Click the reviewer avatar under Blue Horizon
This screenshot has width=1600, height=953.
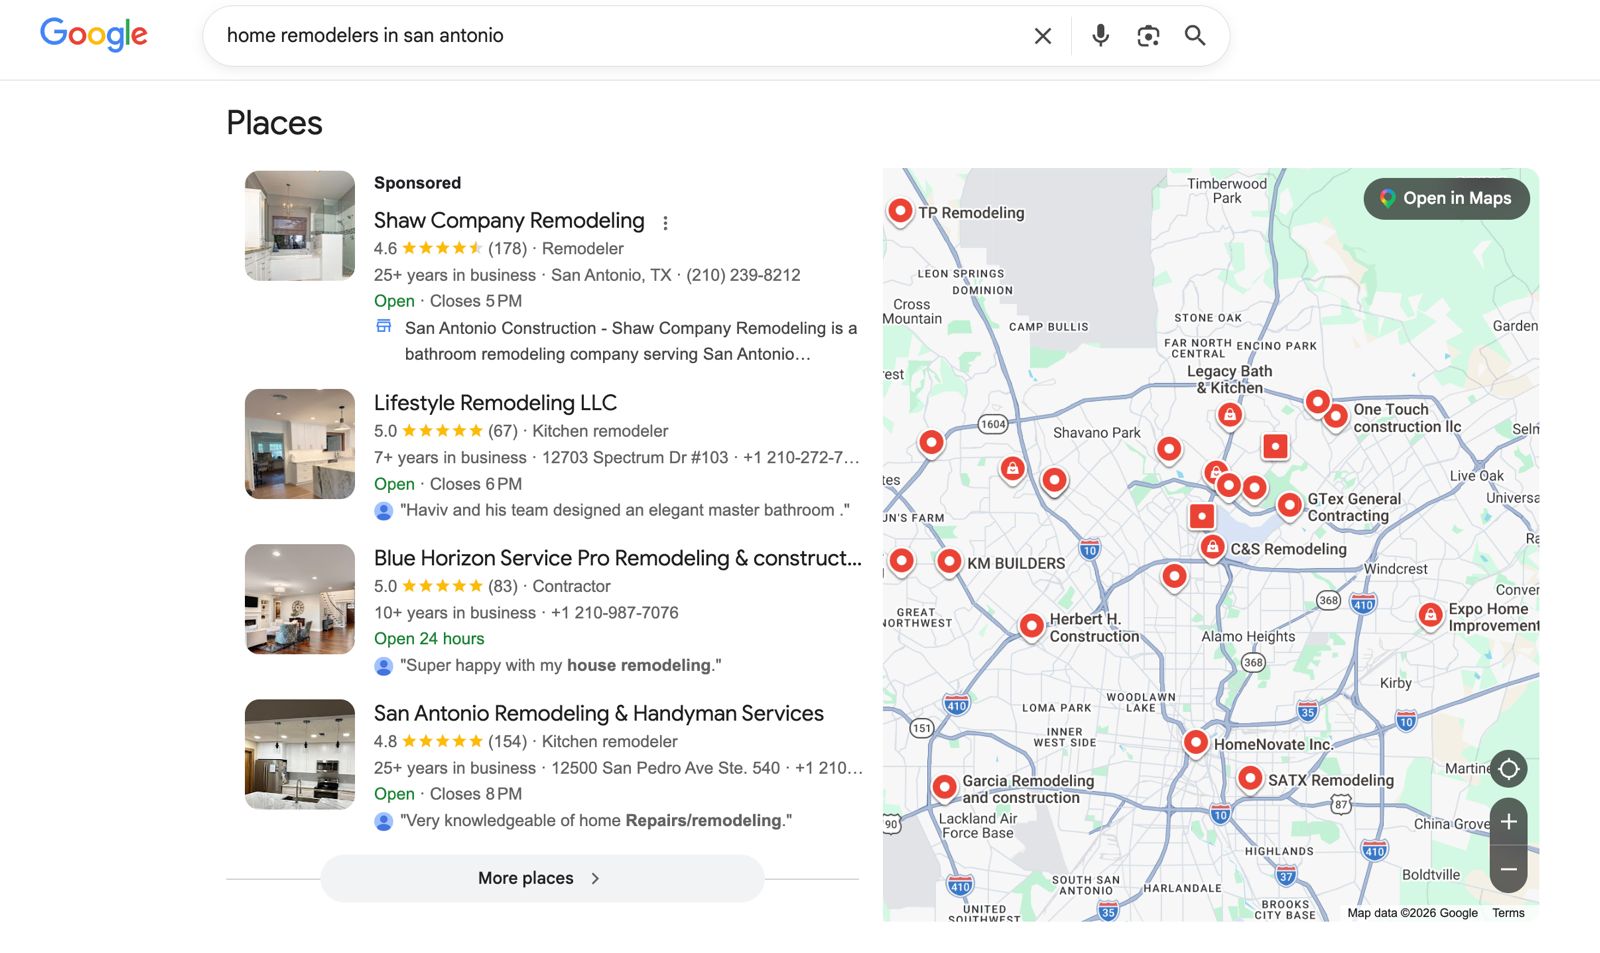click(x=383, y=666)
